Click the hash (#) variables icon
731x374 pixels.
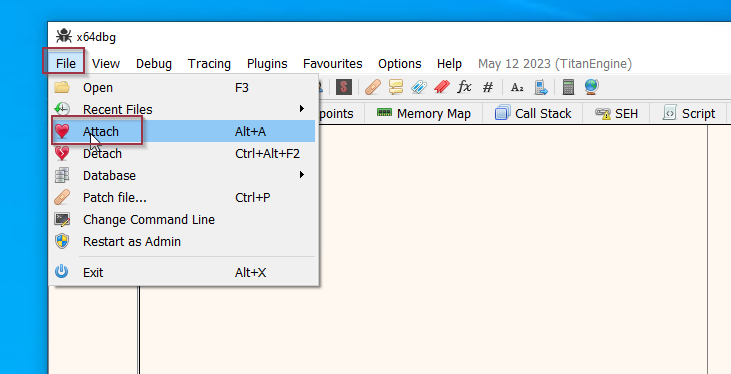click(x=488, y=87)
